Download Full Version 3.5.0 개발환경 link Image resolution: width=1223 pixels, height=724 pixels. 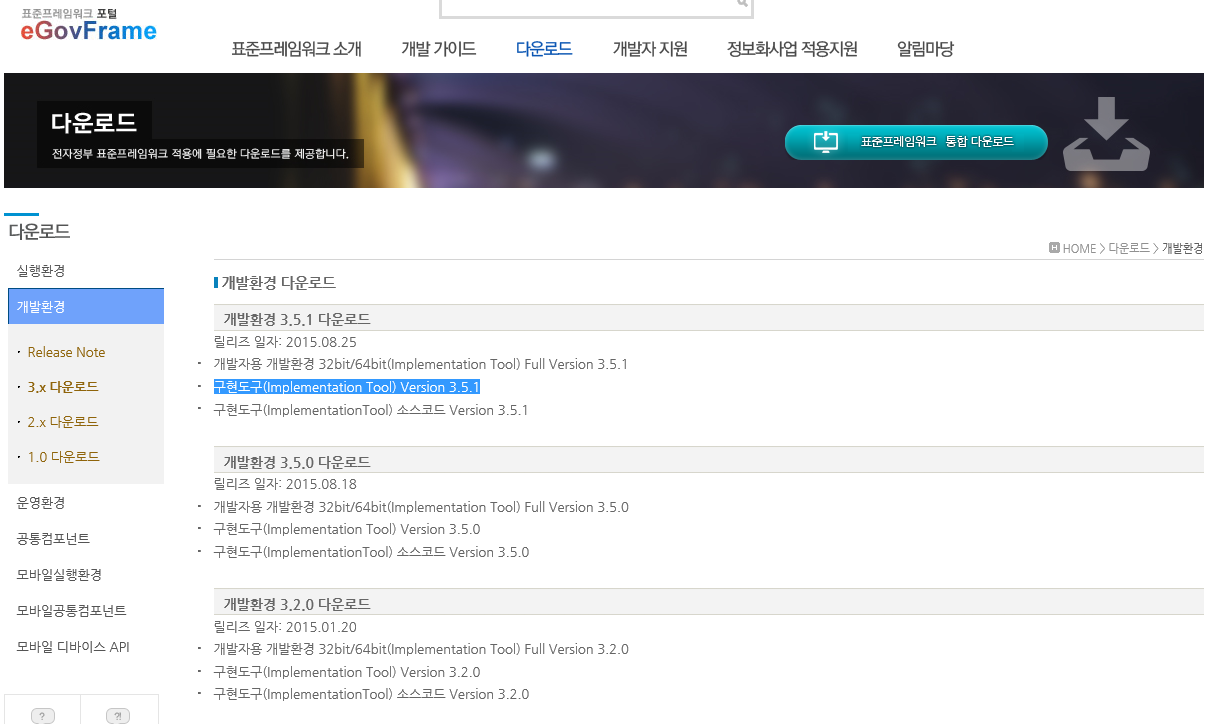point(420,507)
